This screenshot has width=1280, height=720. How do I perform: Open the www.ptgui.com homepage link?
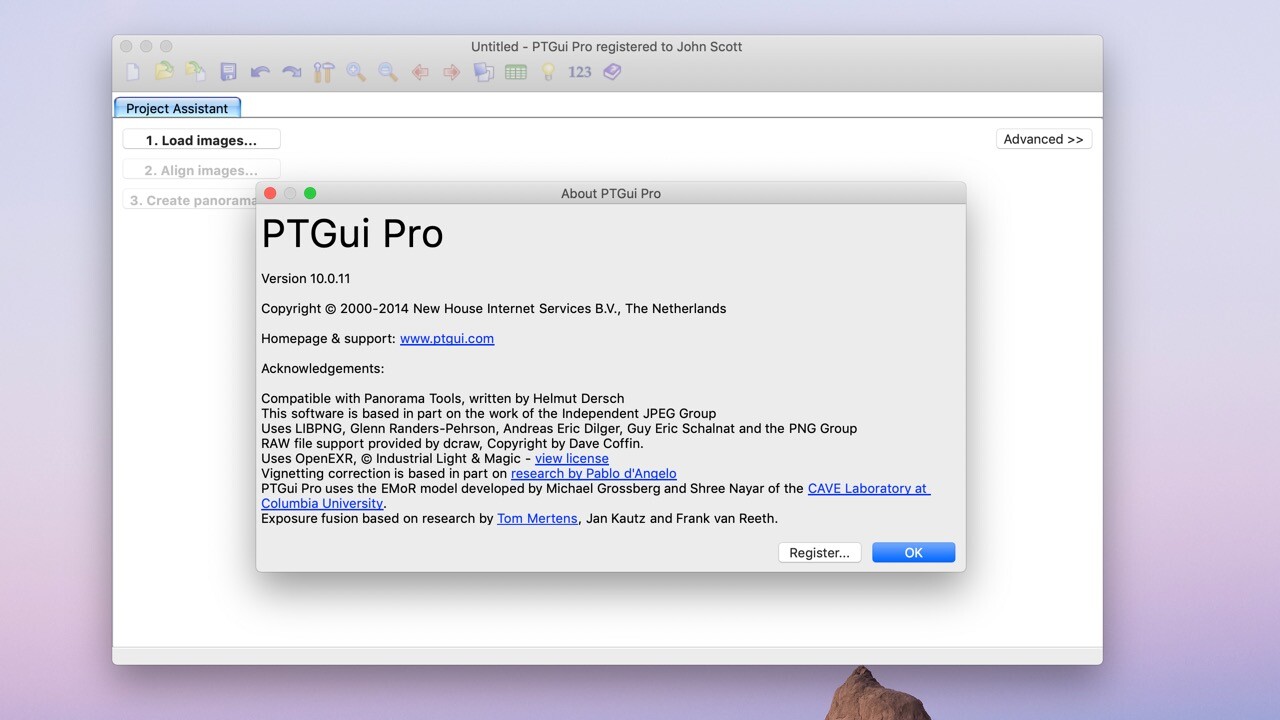(446, 338)
